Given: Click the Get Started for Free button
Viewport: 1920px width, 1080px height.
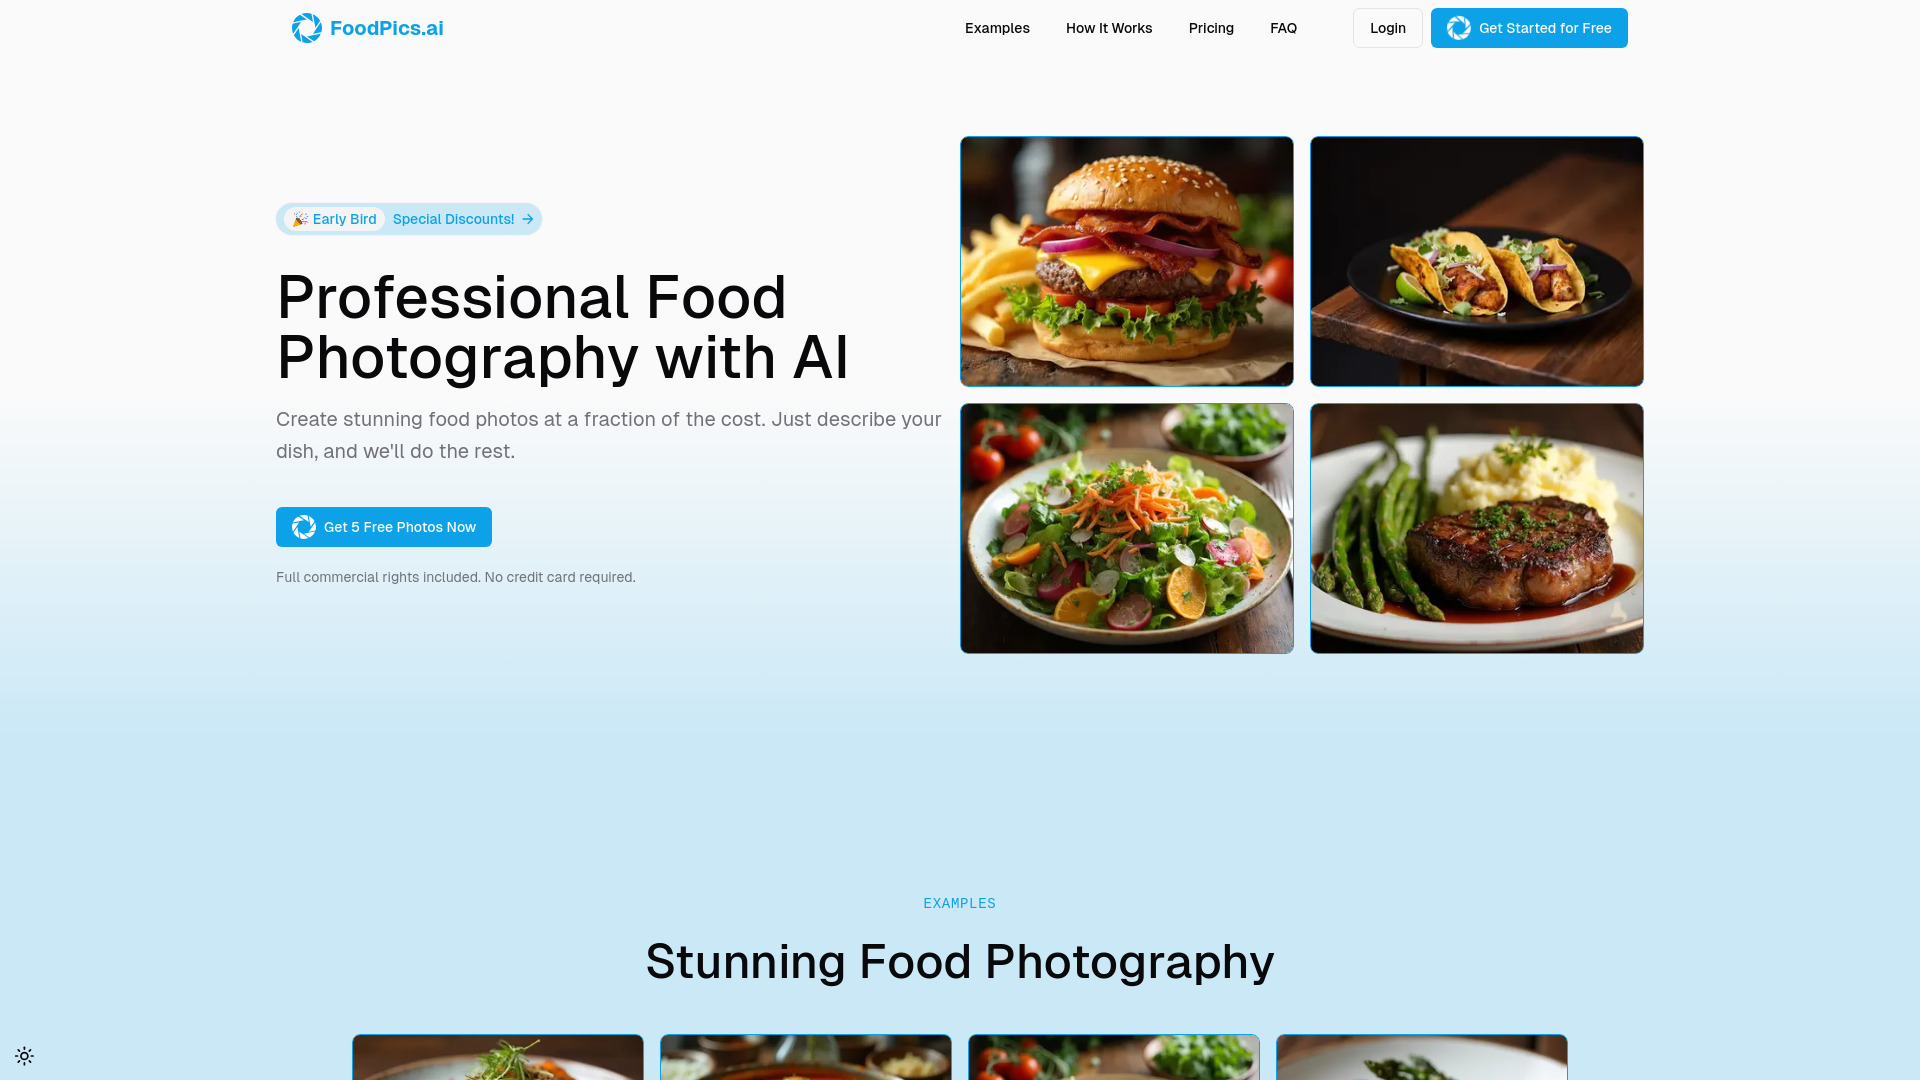Looking at the screenshot, I should [x=1528, y=28].
